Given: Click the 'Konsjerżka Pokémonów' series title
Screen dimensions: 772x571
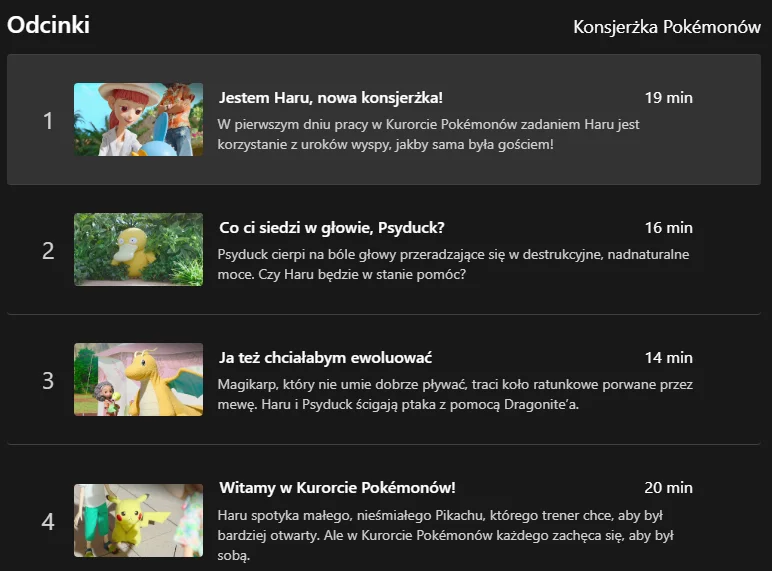Looking at the screenshot, I should pyautogui.click(x=667, y=27).
